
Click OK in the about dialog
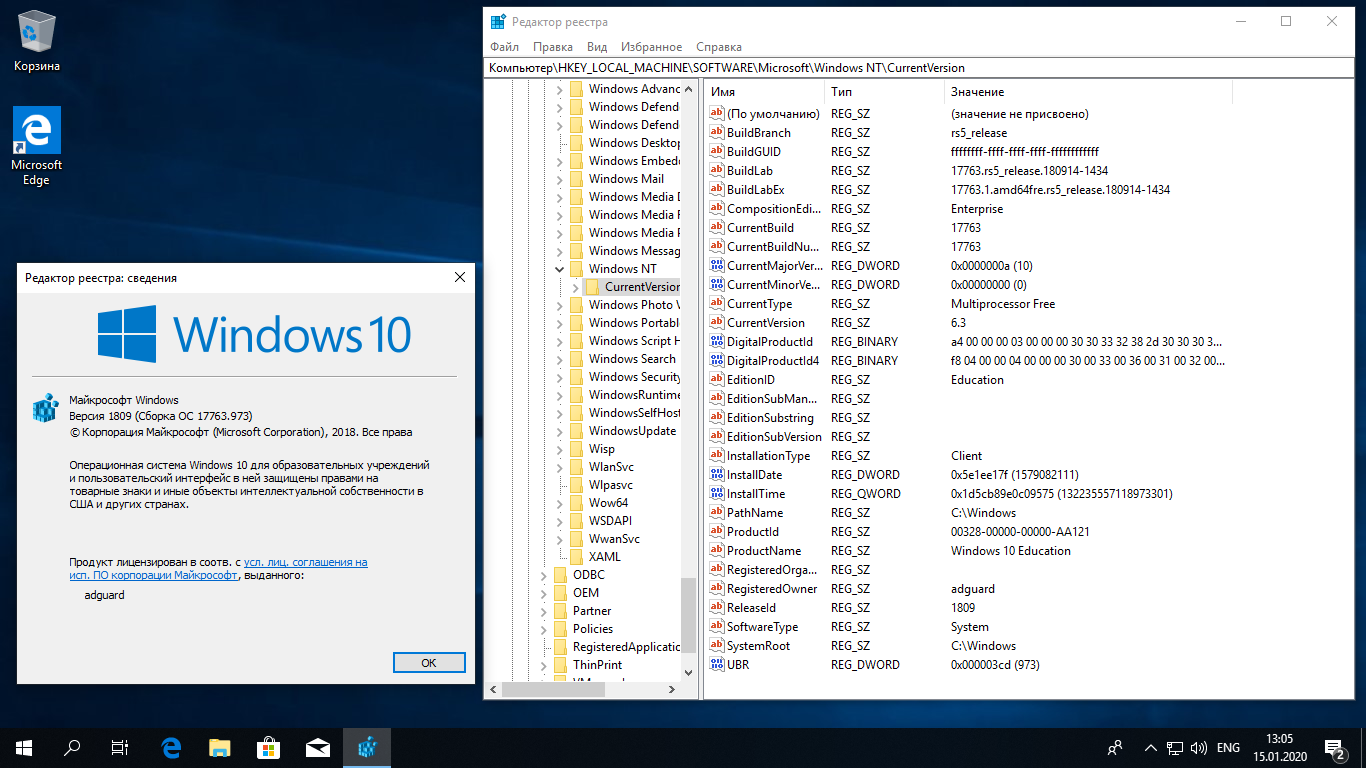pyautogui.click(x=429, y=662)
